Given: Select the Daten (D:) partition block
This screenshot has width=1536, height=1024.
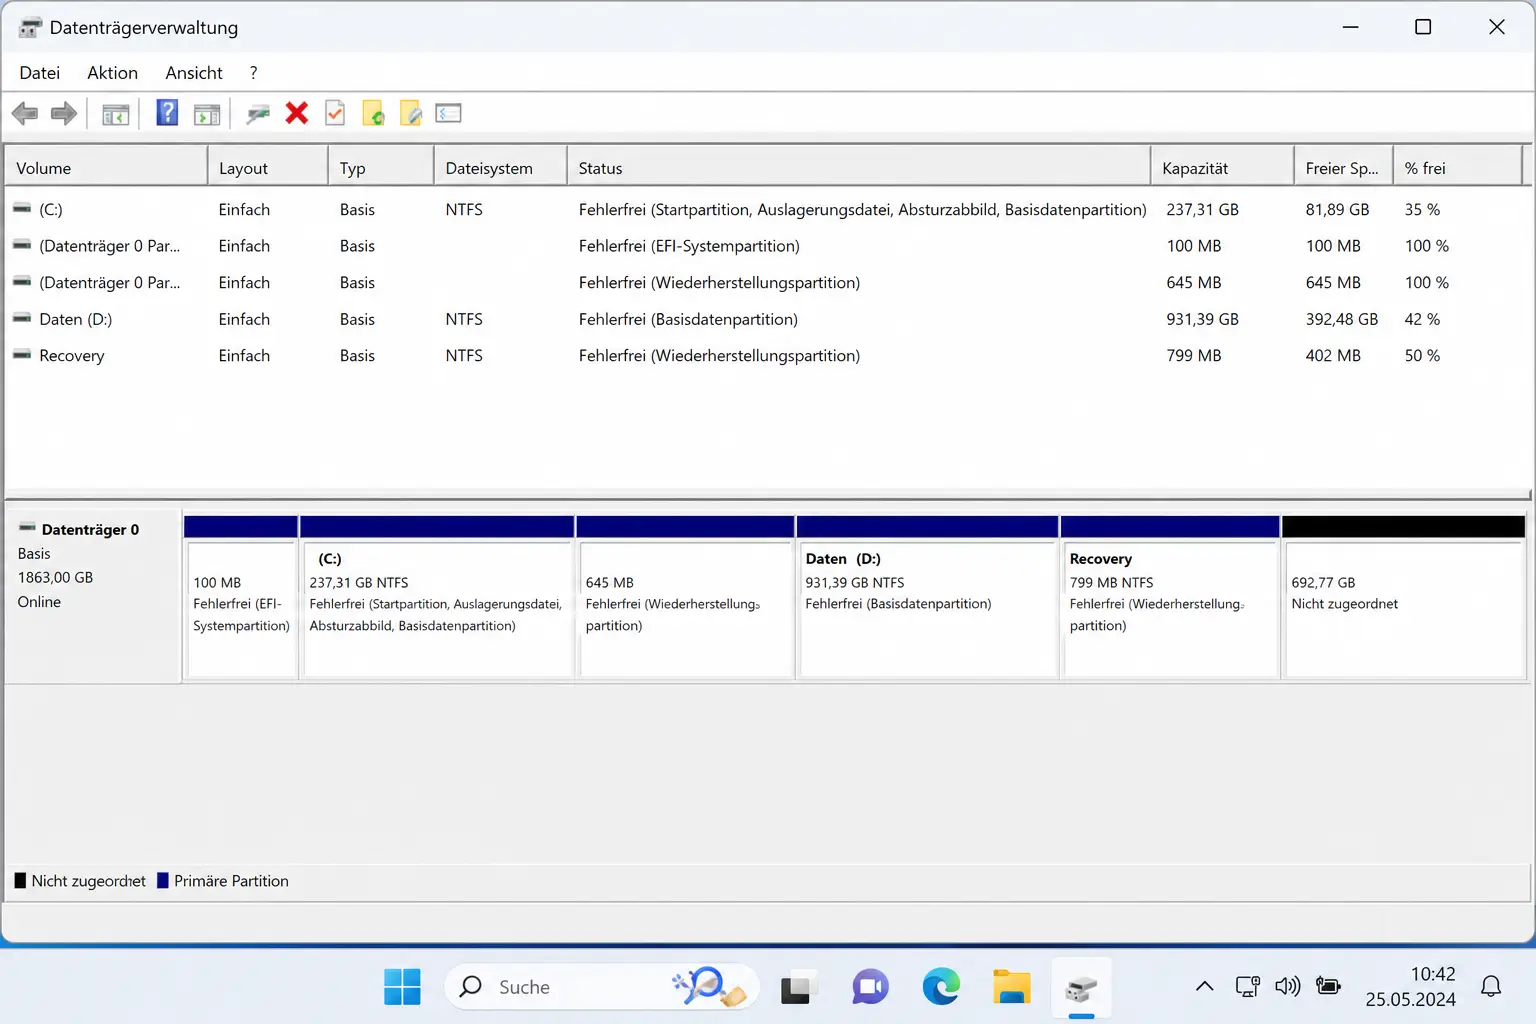Looking at the screenshot, I should click(x=927, y=598).
